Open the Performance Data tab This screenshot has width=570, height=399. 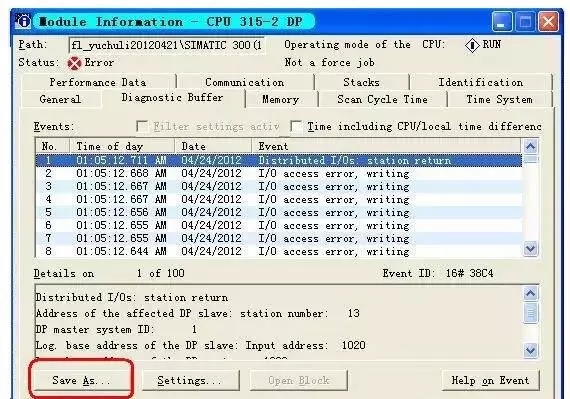[x=99, y=82]
